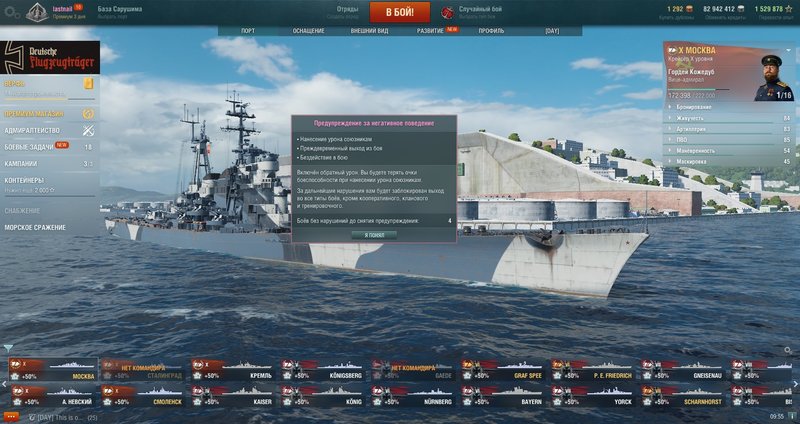
Task: Click the doubloons purchase icon
Action: [689, 9]
